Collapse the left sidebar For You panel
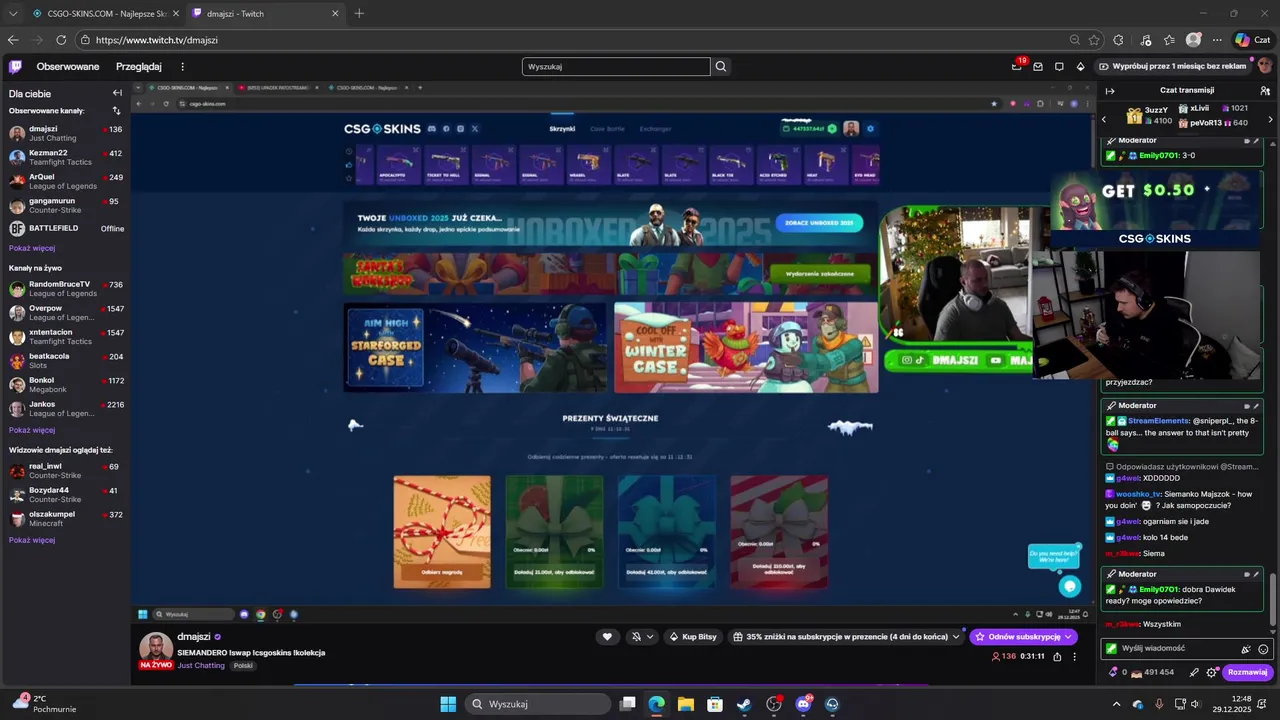Viewport: 1280px width, 720px height. click(117, 93)
